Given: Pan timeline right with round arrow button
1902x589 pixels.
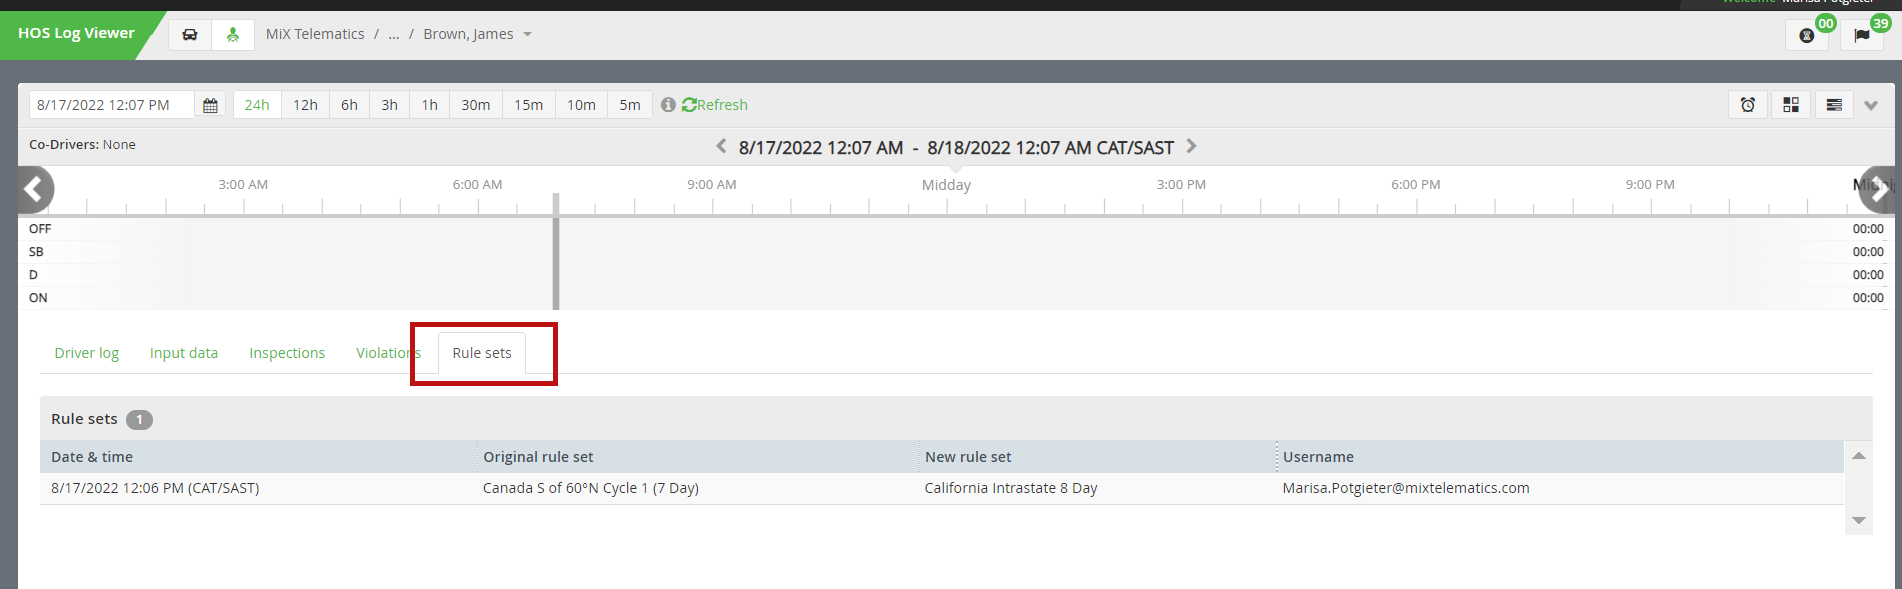Looking at the screenshot, I should tap(1877, 189).
